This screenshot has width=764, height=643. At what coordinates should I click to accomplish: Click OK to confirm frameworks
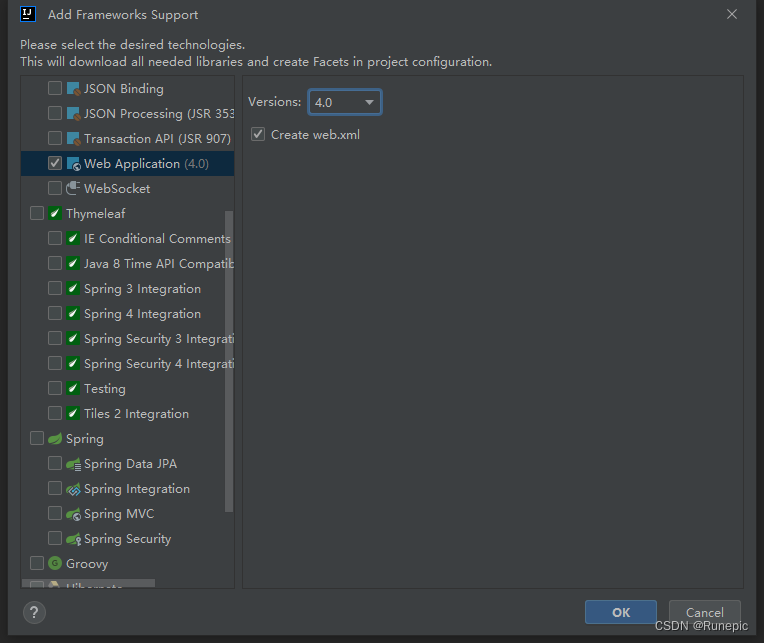click(x=620, y=612)
